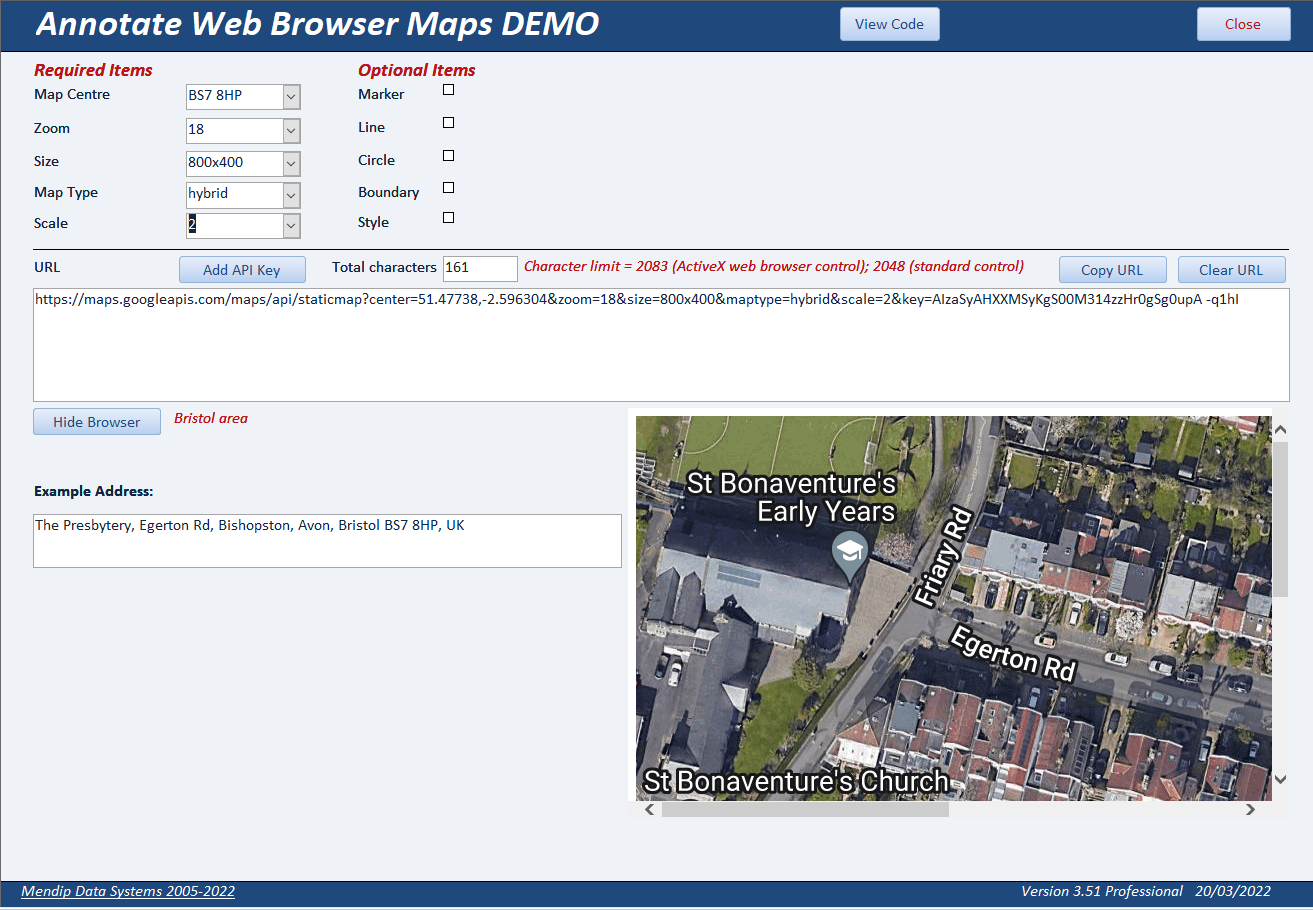Image resolution: width=1313 pixels, height=910 pixels.
Task: Enable the Marker checkbox
Action: [449, 90]
